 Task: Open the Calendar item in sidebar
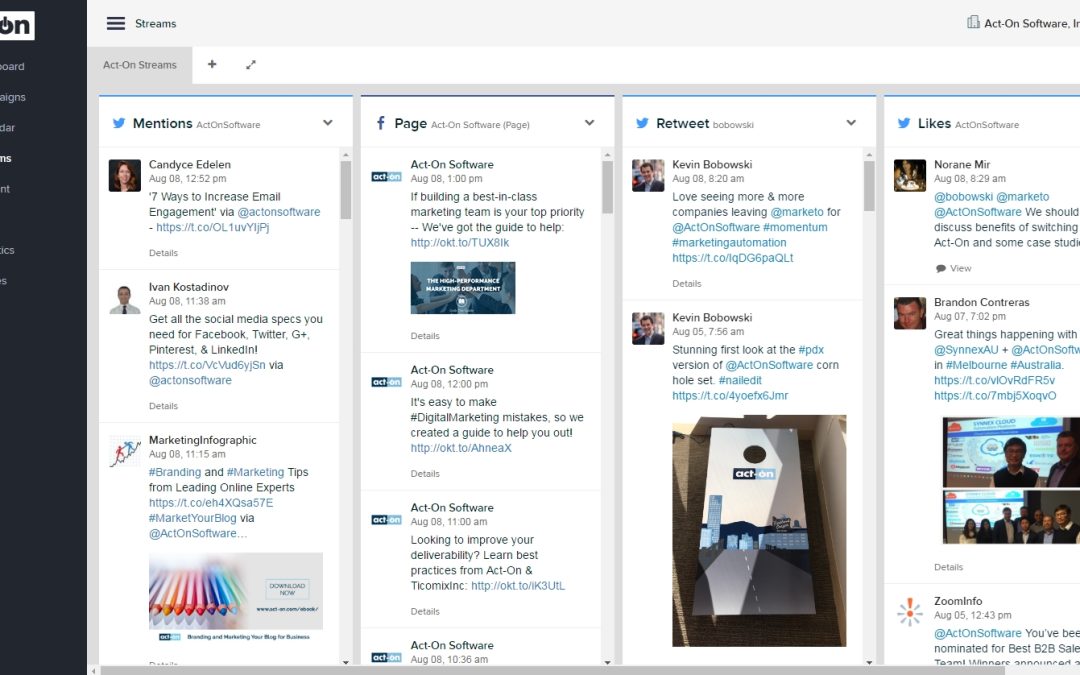pos(8,127)
